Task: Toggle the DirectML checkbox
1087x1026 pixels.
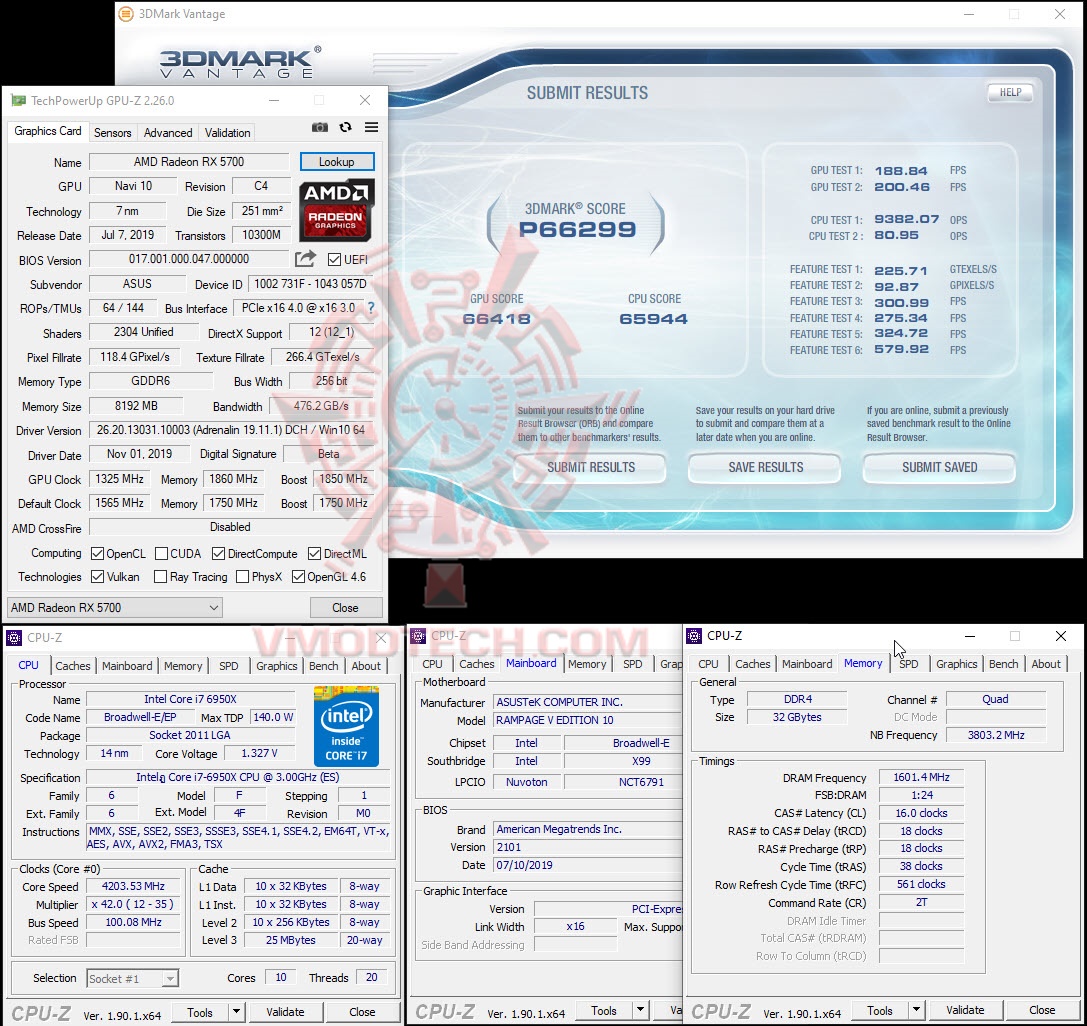Action: (314, 554)
